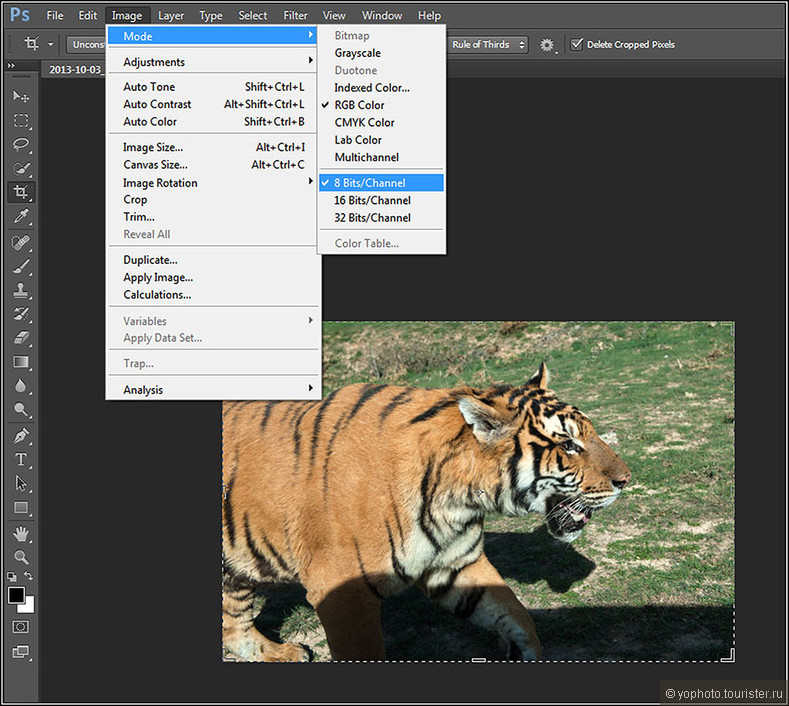The height and width of the screenshot is (706, 789).
Task: Select the Eraser tool
Action: pyautogui.click(x=21, y=338)
